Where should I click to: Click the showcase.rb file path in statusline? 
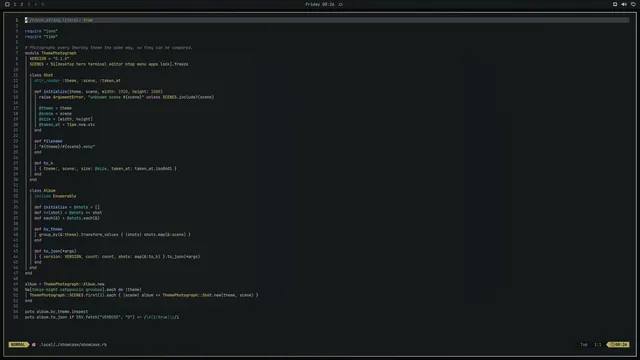73,344
